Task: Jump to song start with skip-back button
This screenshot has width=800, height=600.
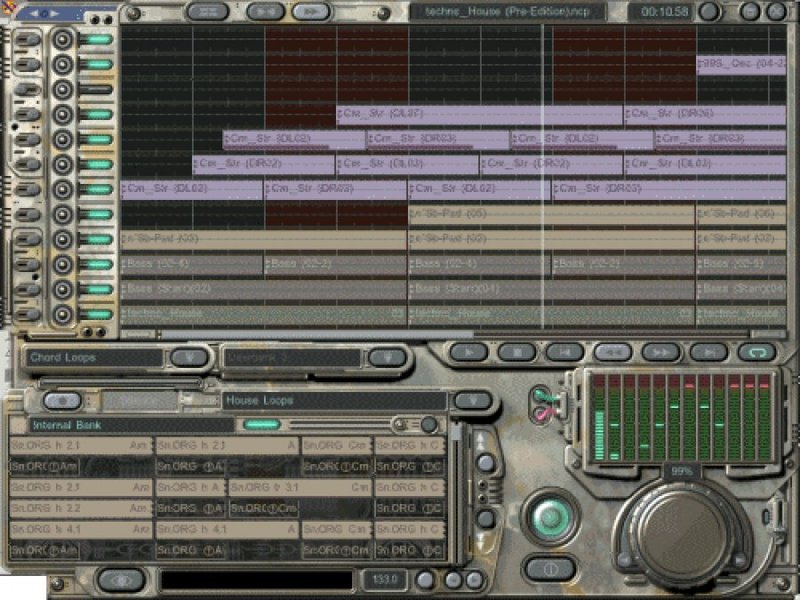Action: [564, 352]
